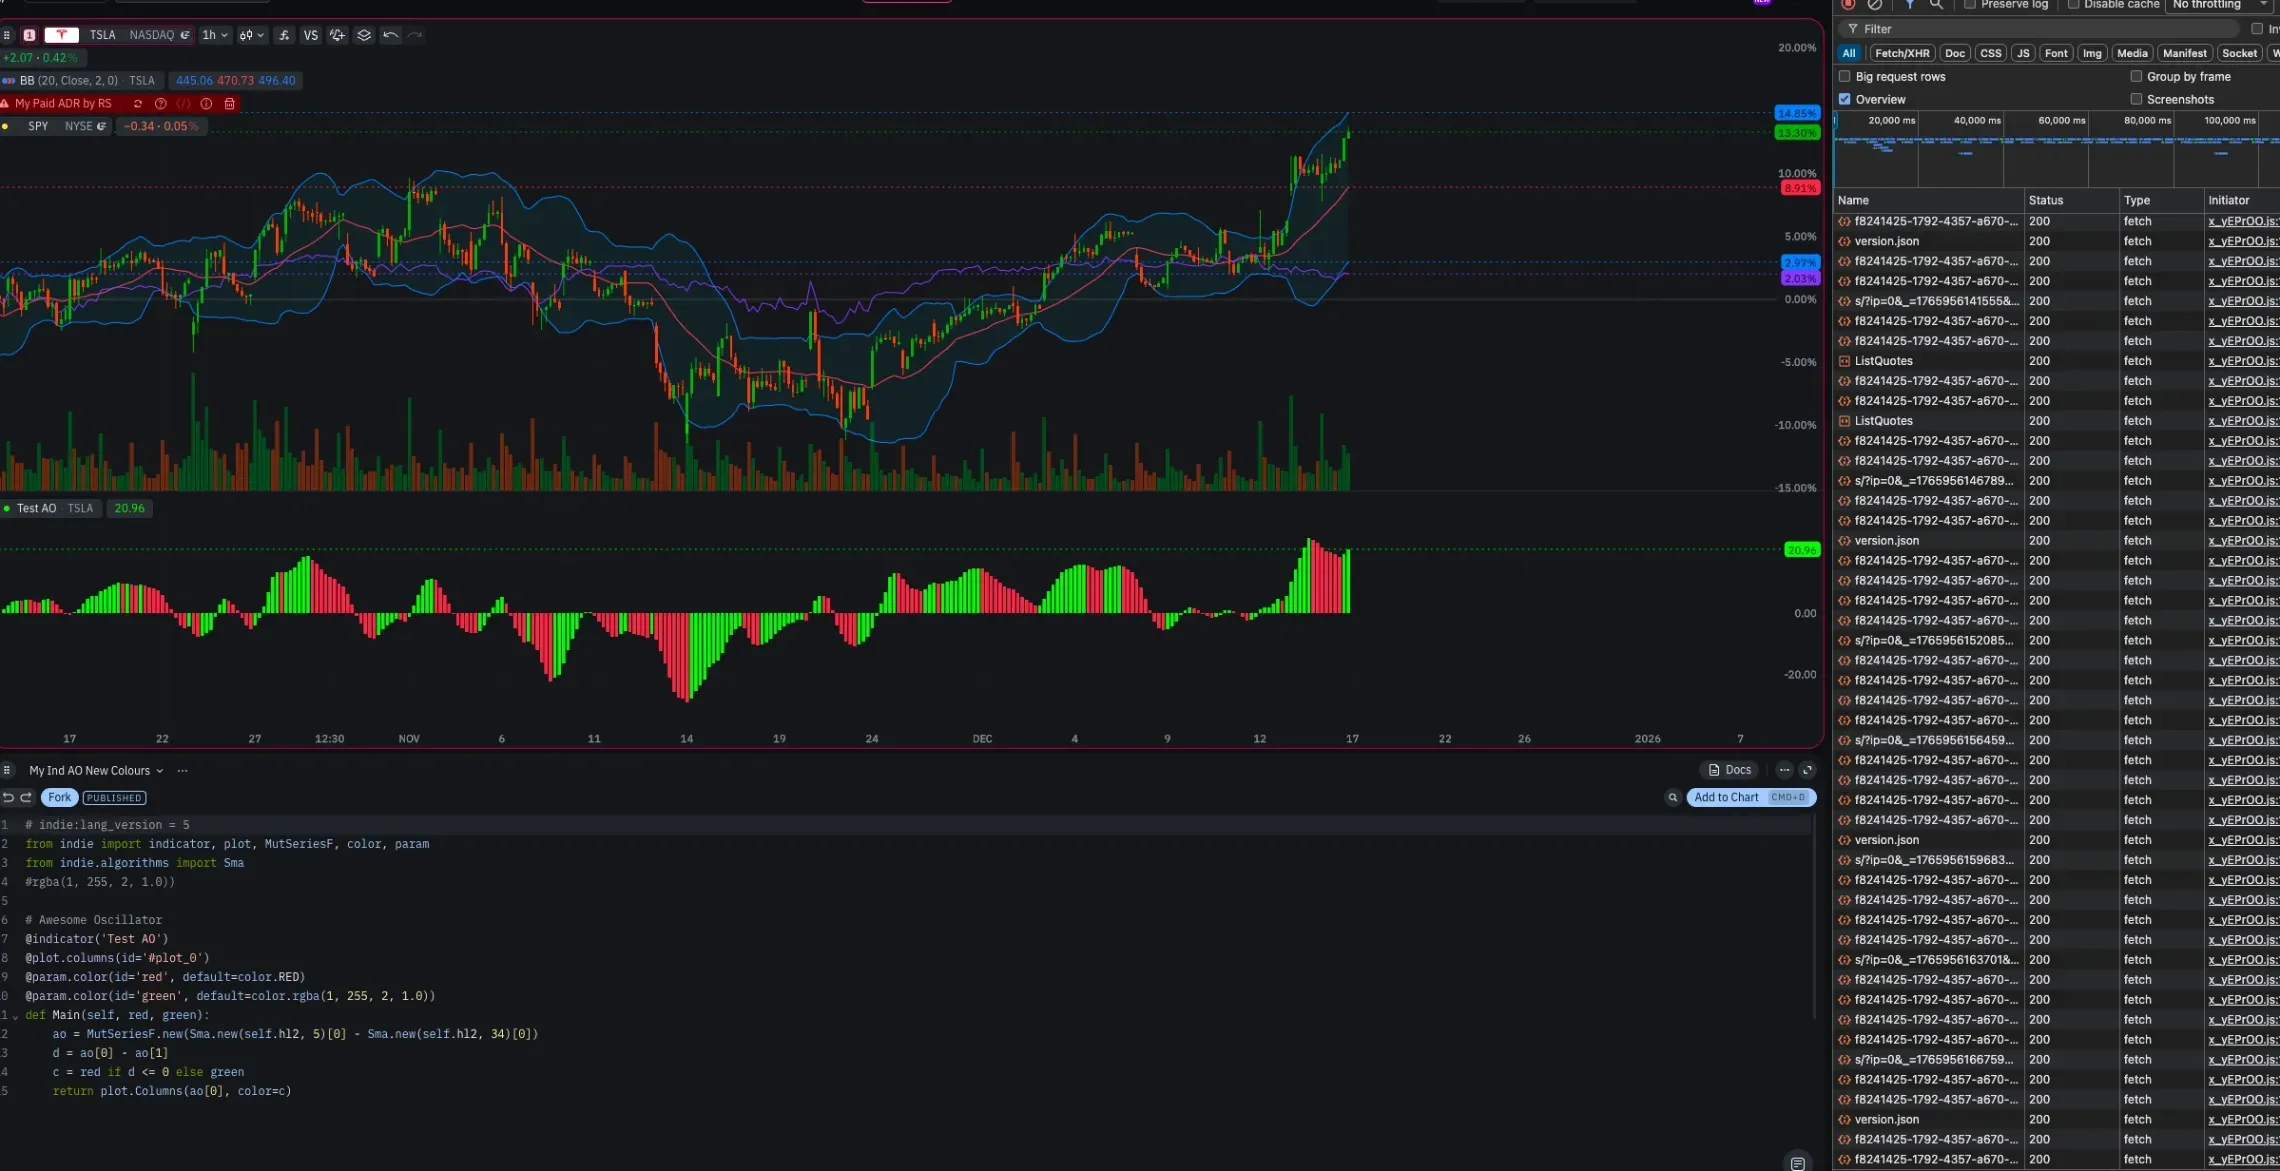Switch to the Fetch/XHR filter tab
The image size is (2280, 1171).
(x=1903, y=53)
